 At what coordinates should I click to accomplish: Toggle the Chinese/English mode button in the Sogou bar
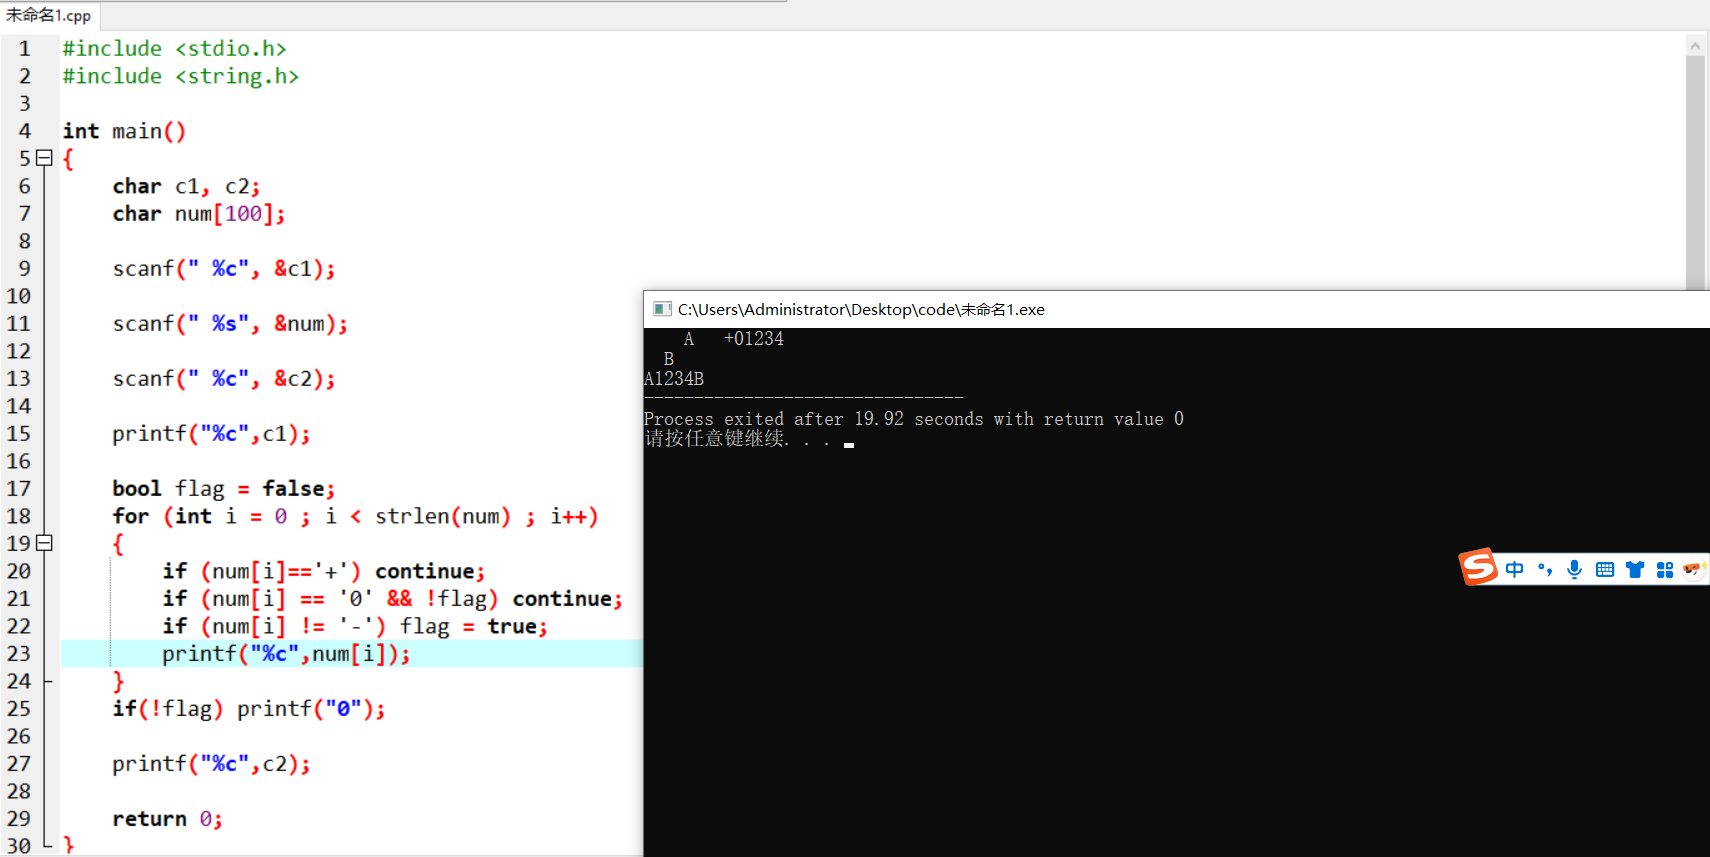tap(1515, 569)
